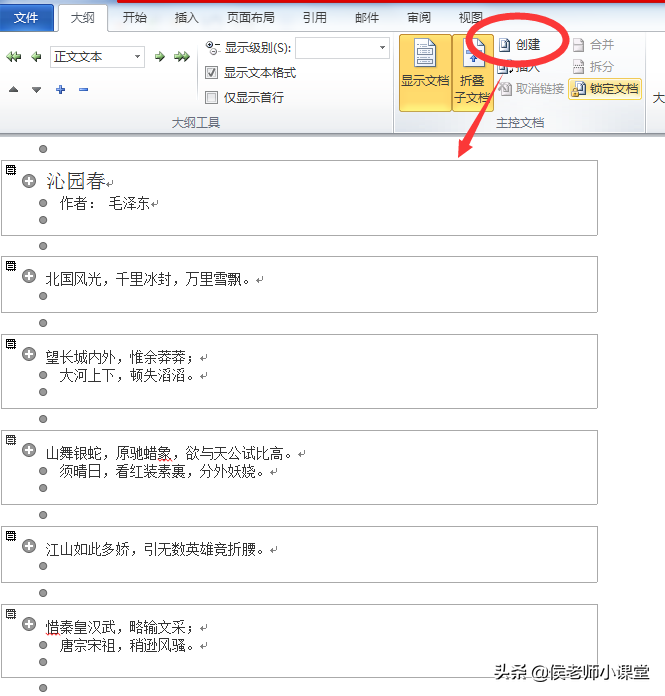Toggle the 锁定文档 button

[605, 89]
